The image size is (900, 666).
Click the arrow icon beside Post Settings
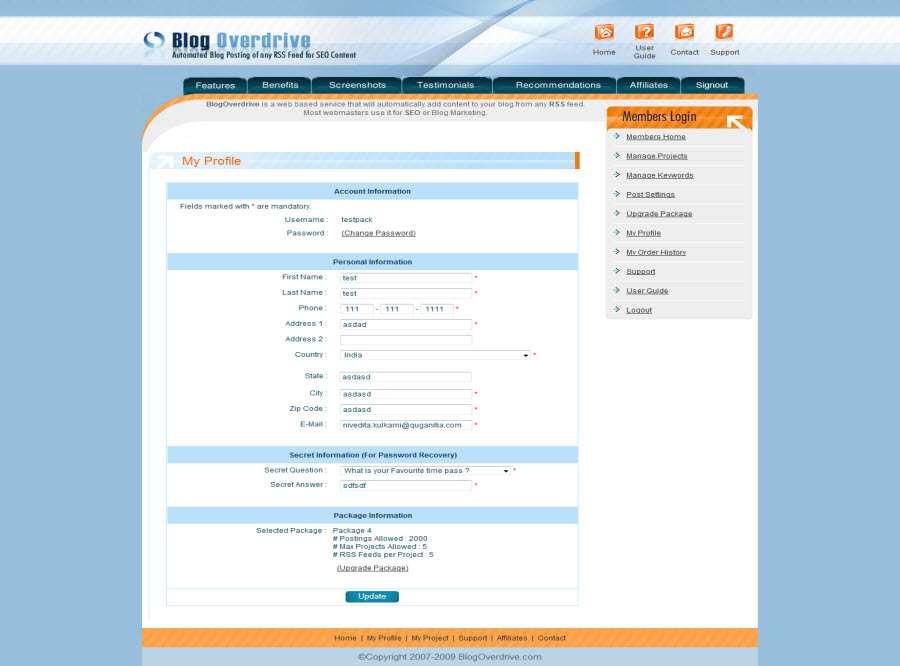(617, 194)
